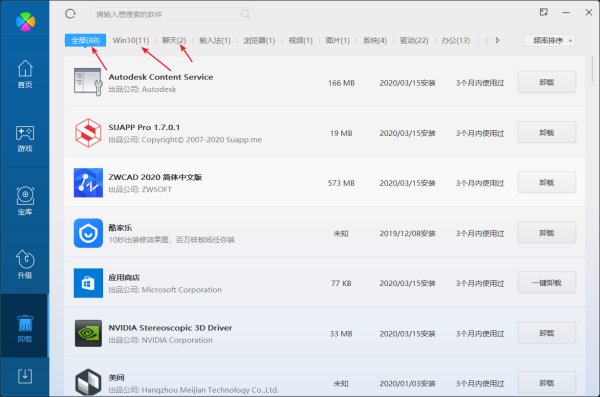Click the 美间 title text
The image size is (600, 397).
tap(116, 377)
